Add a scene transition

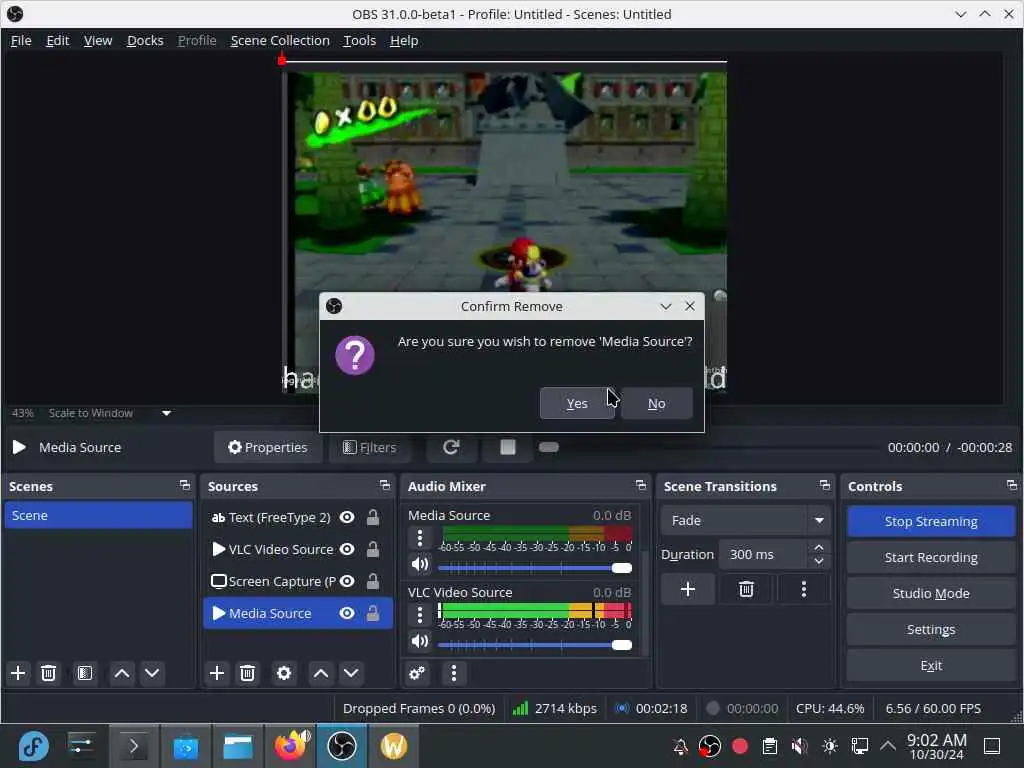click(x=688, y=590)
